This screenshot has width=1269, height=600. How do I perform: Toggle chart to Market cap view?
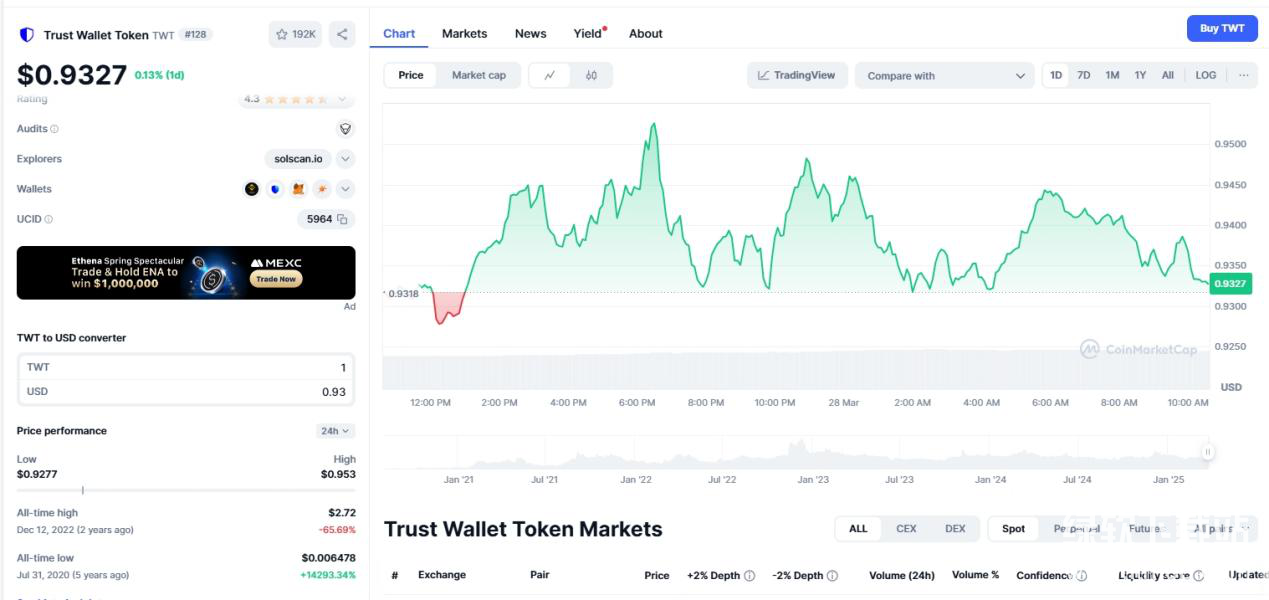coord(478,76)
